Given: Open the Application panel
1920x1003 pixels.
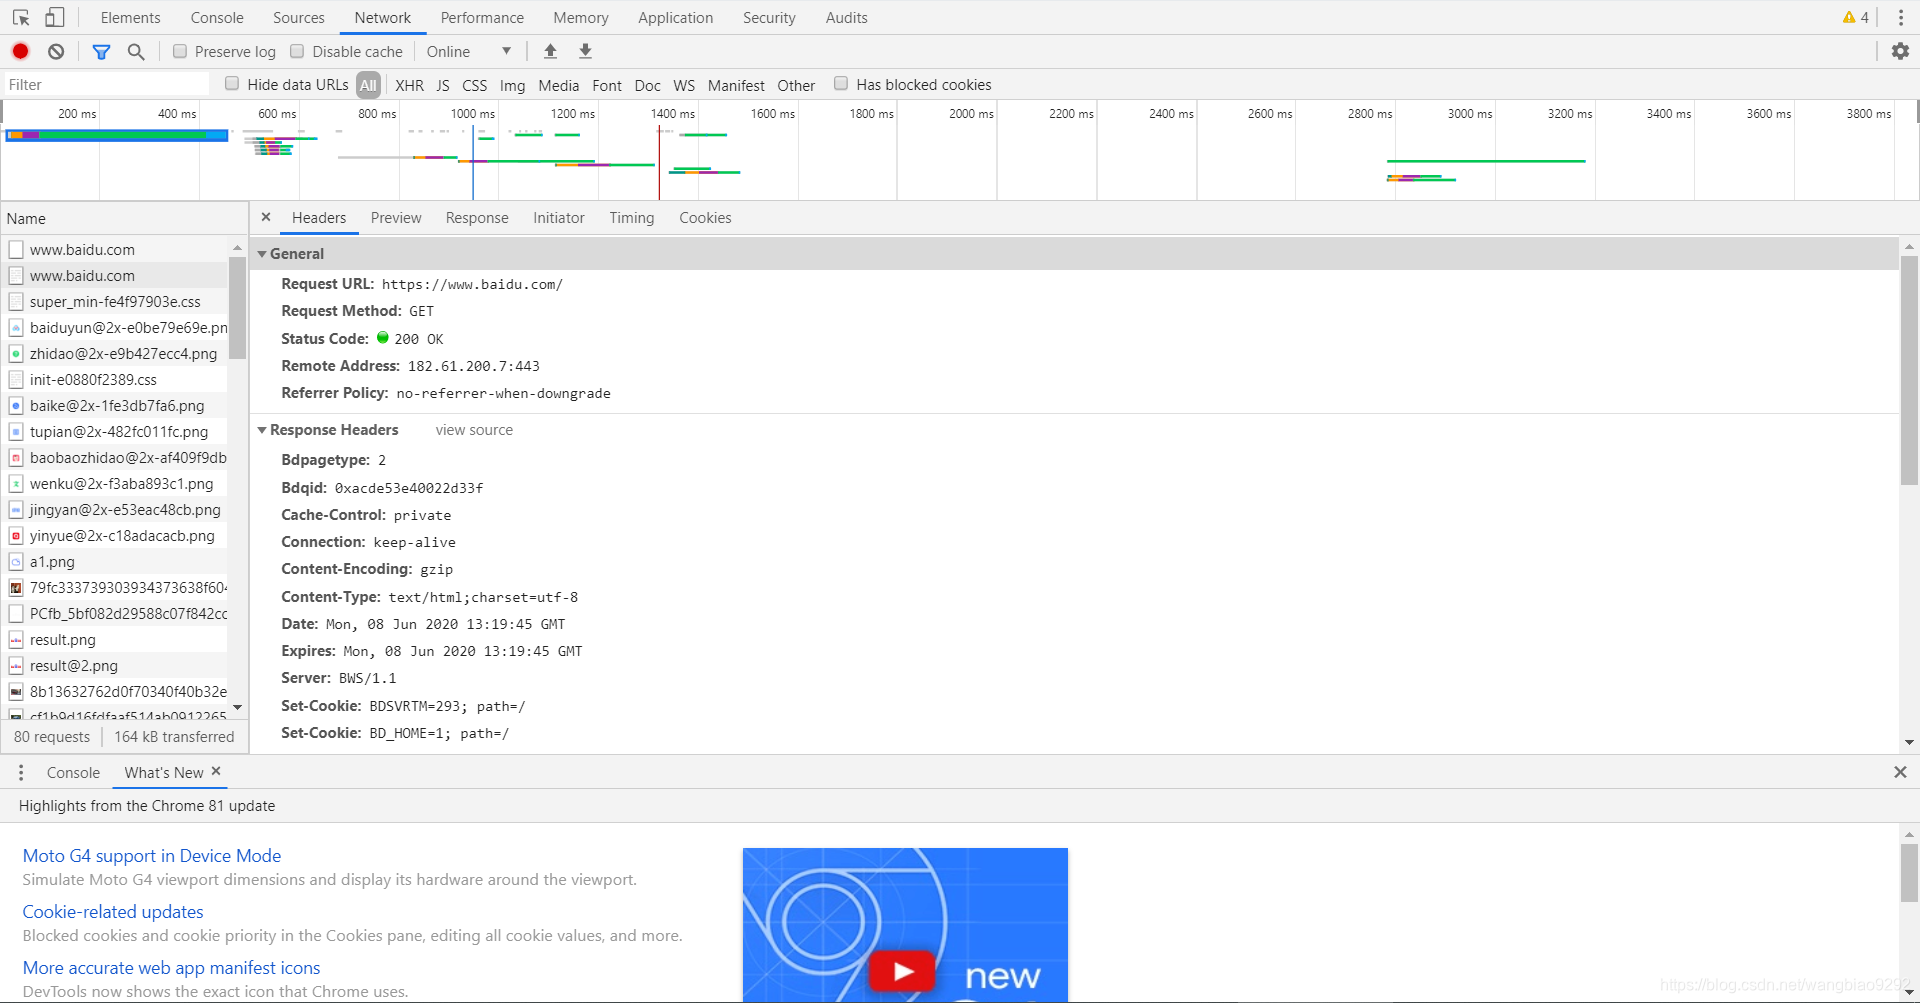Looking at the screenshot, I should [x=676, y=17].
